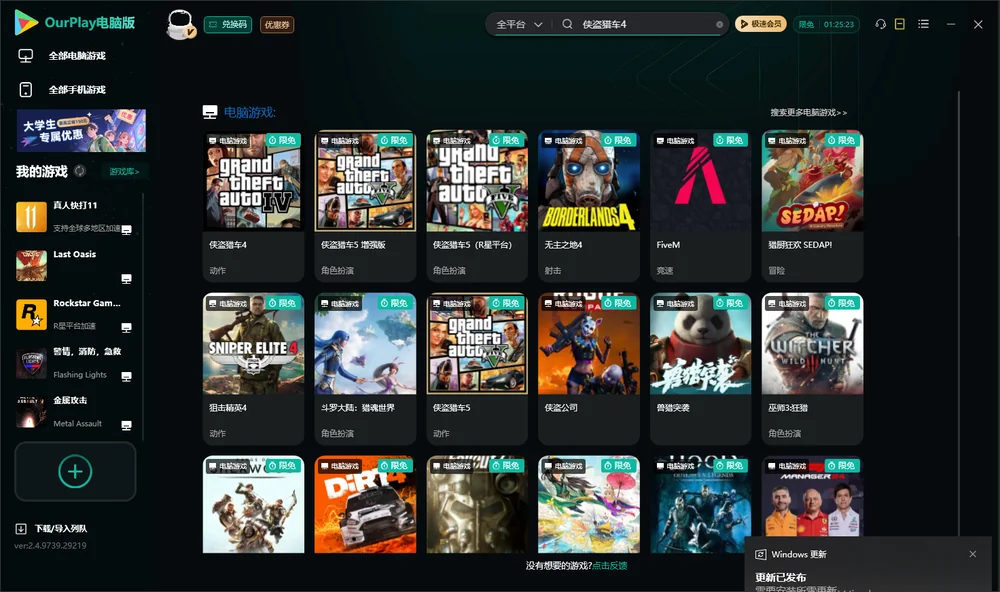Screen dimensions: 1000x592
Task: Open the user avatar profile
Action: tap(180, 25)
